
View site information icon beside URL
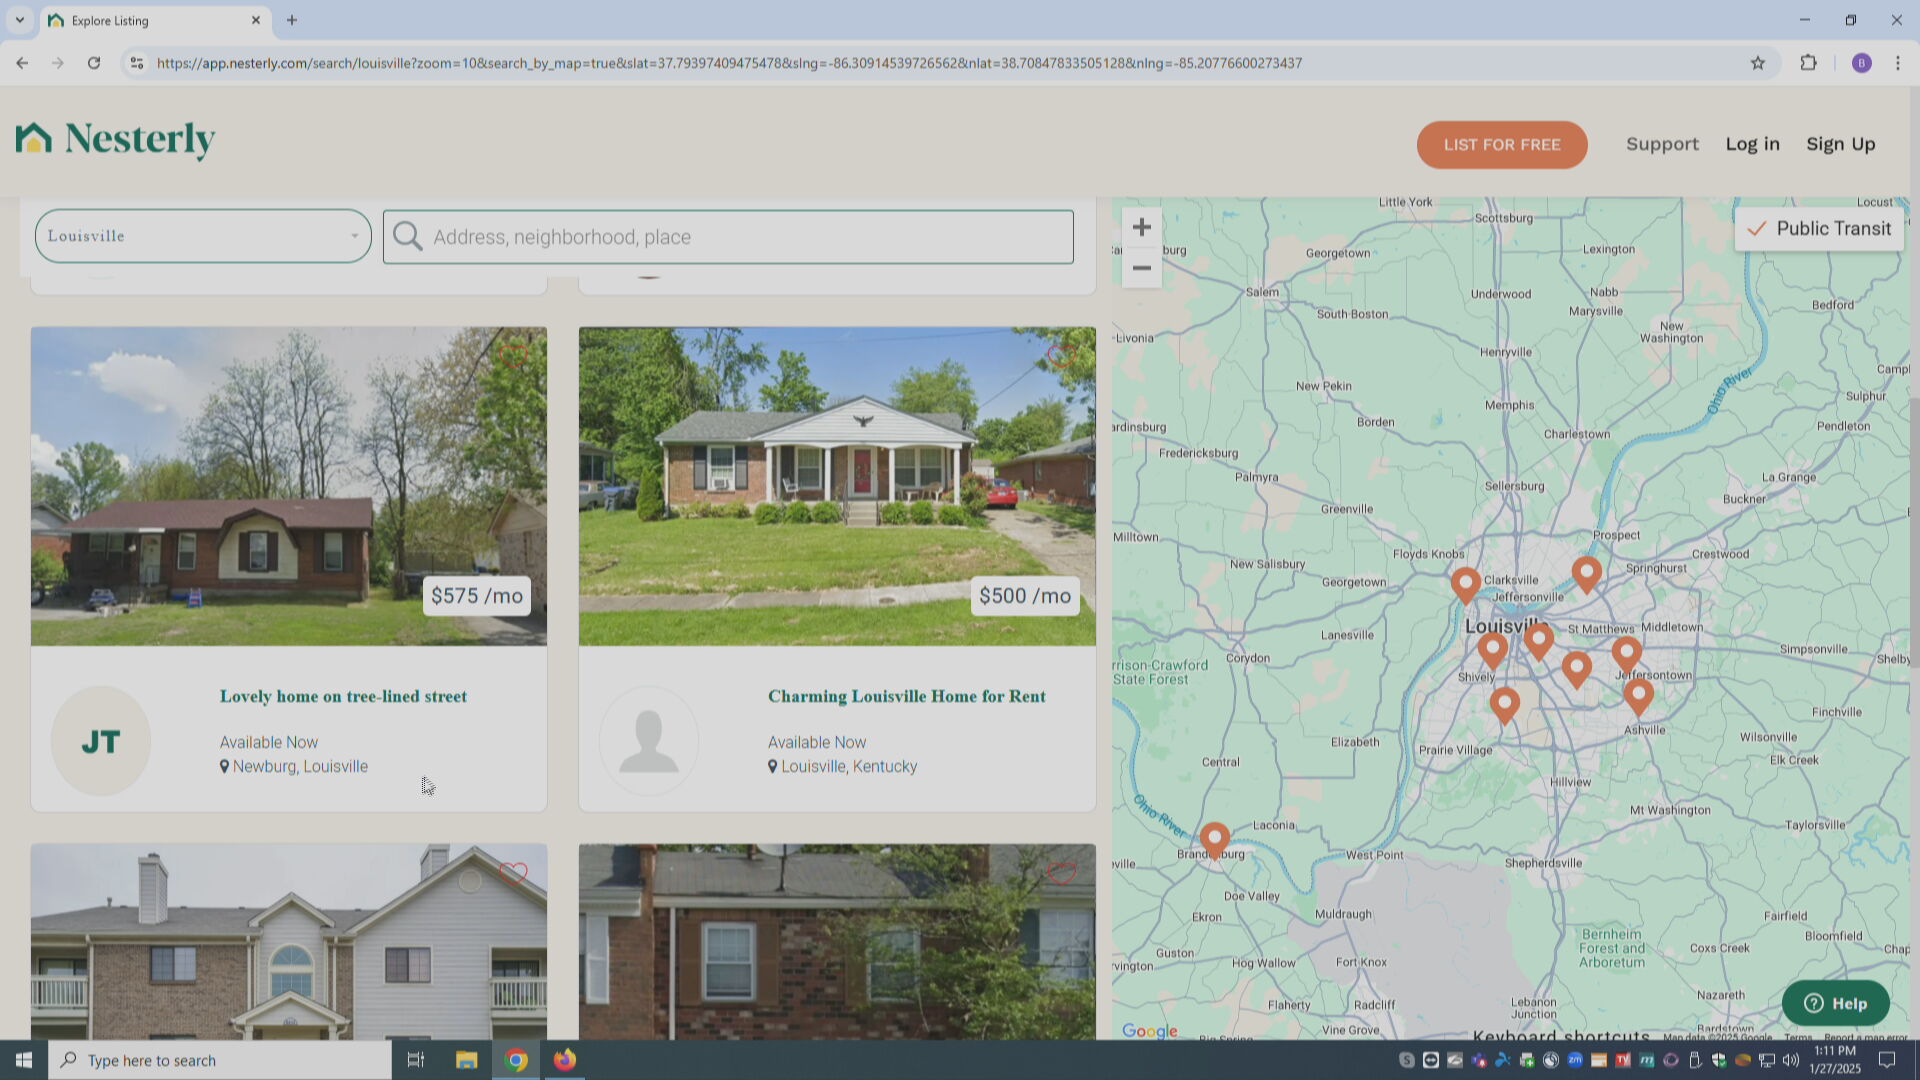pos(137,63)
